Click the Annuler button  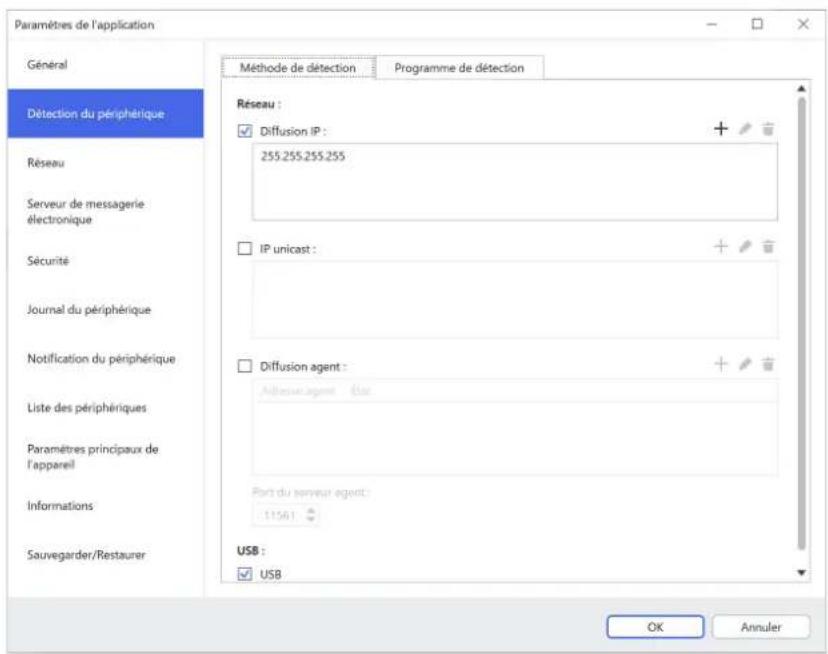(x=761, y=627)
